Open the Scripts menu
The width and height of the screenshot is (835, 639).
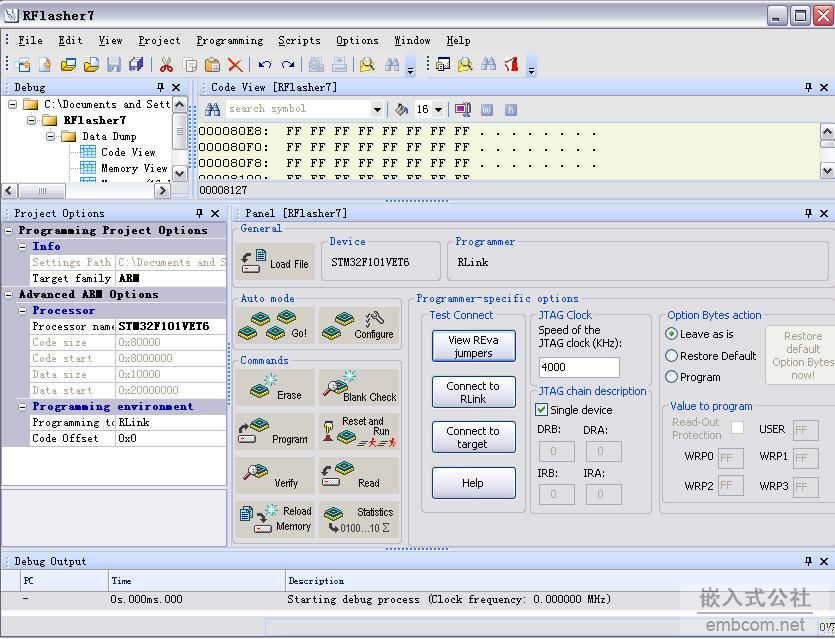(x=299, y=40)
